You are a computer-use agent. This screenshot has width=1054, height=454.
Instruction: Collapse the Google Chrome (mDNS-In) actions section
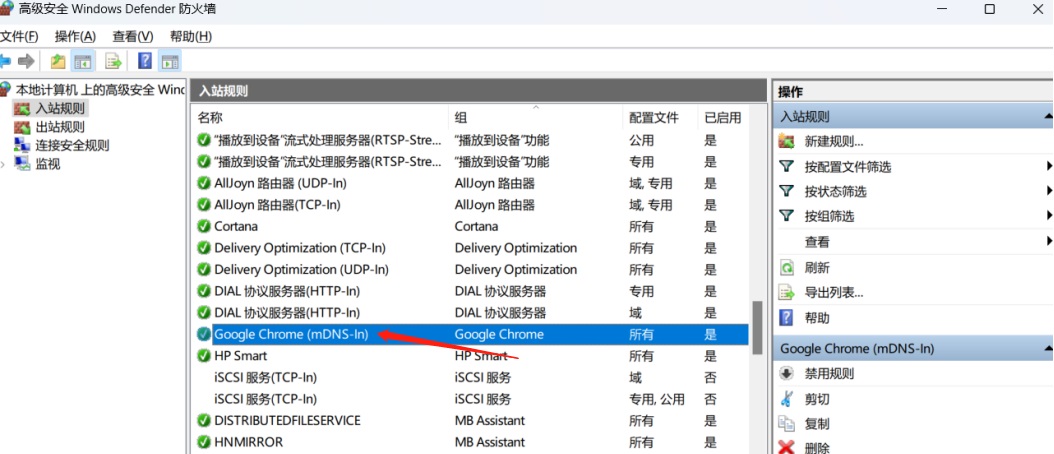pos(1048,349)
